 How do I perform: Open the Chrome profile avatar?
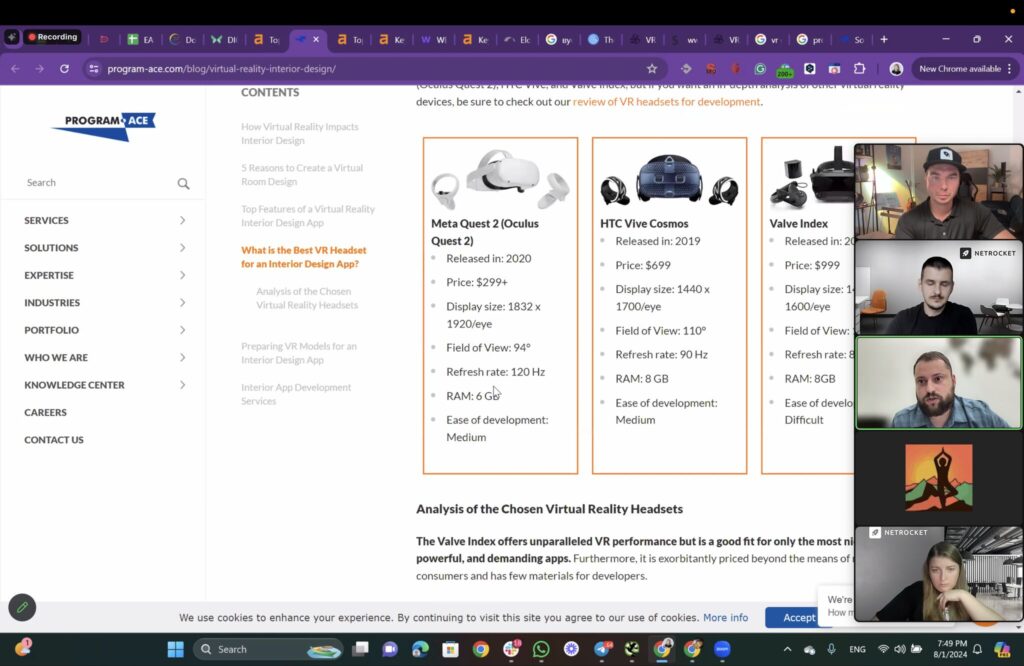point(896,69)
